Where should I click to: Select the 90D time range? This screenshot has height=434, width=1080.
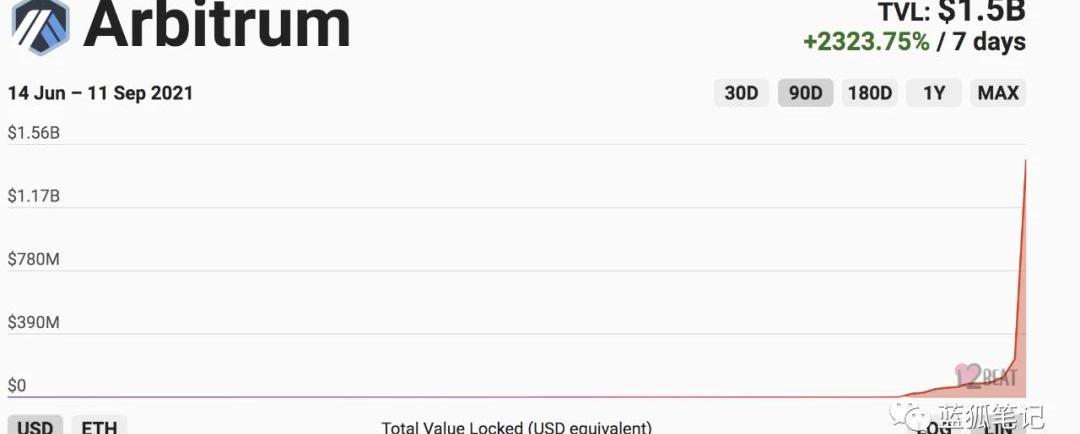click(x=805, y=93)
